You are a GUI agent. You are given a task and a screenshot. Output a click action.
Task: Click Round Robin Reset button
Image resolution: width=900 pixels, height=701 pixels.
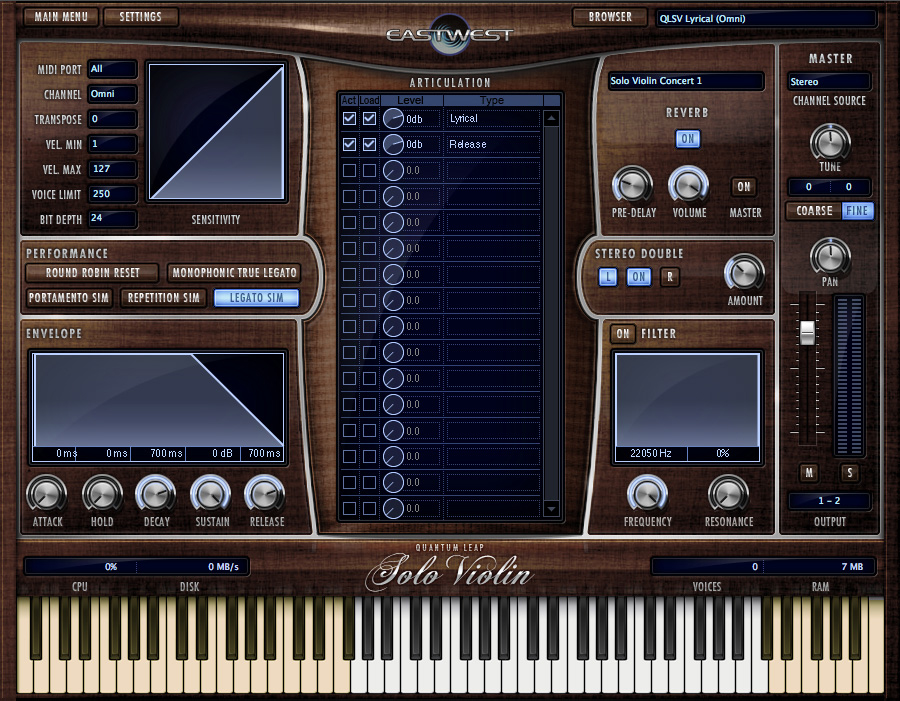92,273
